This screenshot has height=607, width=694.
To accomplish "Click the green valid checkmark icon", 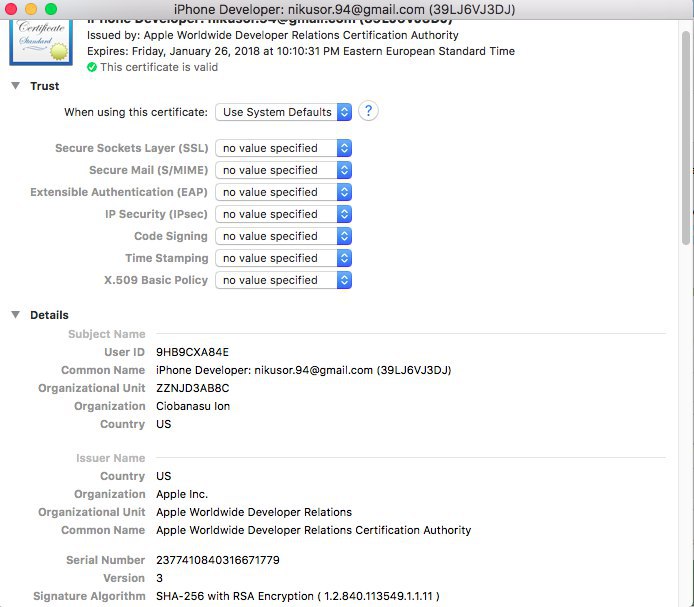I will coord(92,67).
